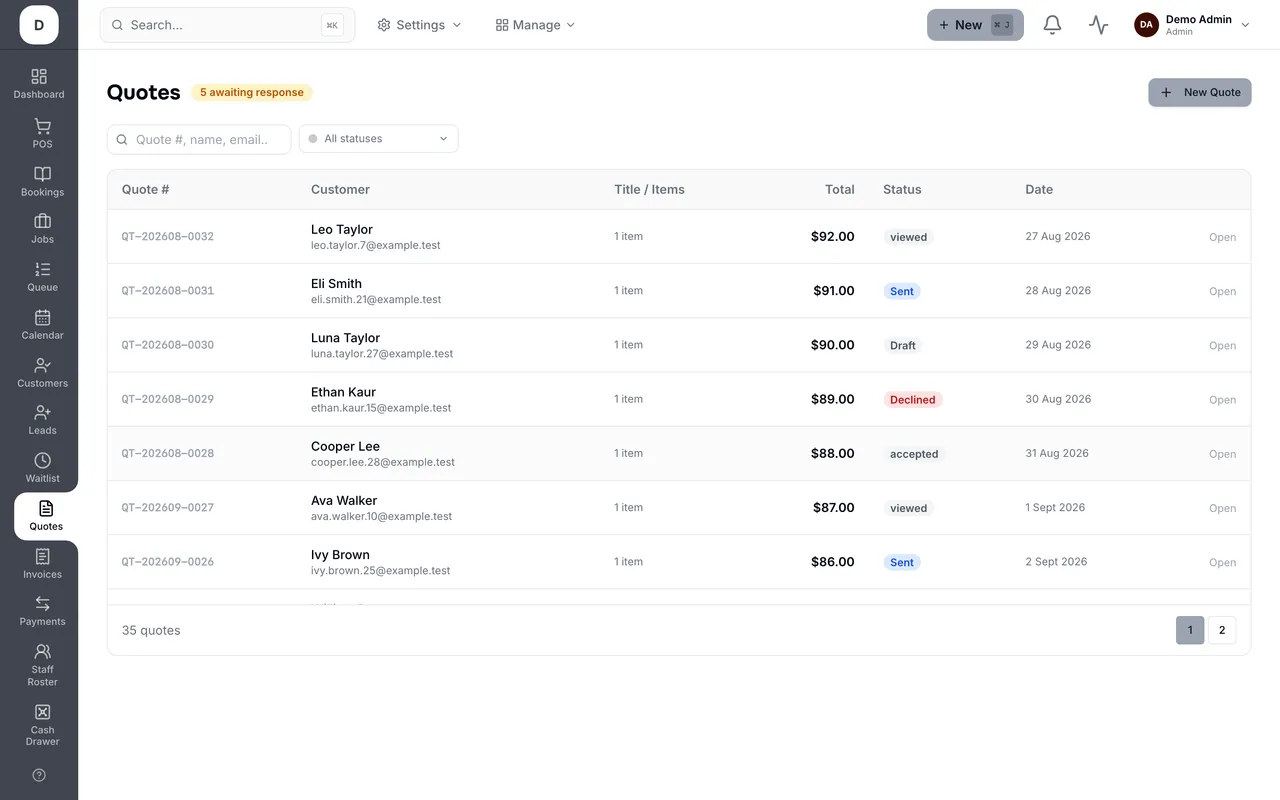Click quote number QT-202608-0030
Image resolution: width=1280 pixels, height=800 pixels.
coord(168,345)
